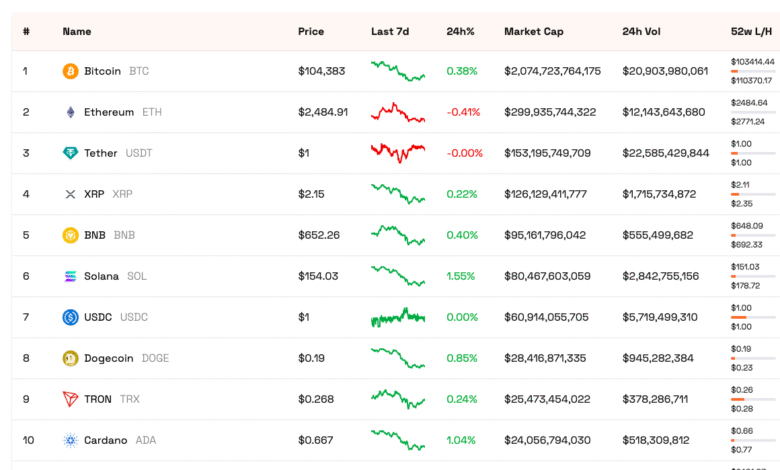The image size is (780, 470).
Task: Click the DOGE ticker symbol
Action: pos(155,358)
